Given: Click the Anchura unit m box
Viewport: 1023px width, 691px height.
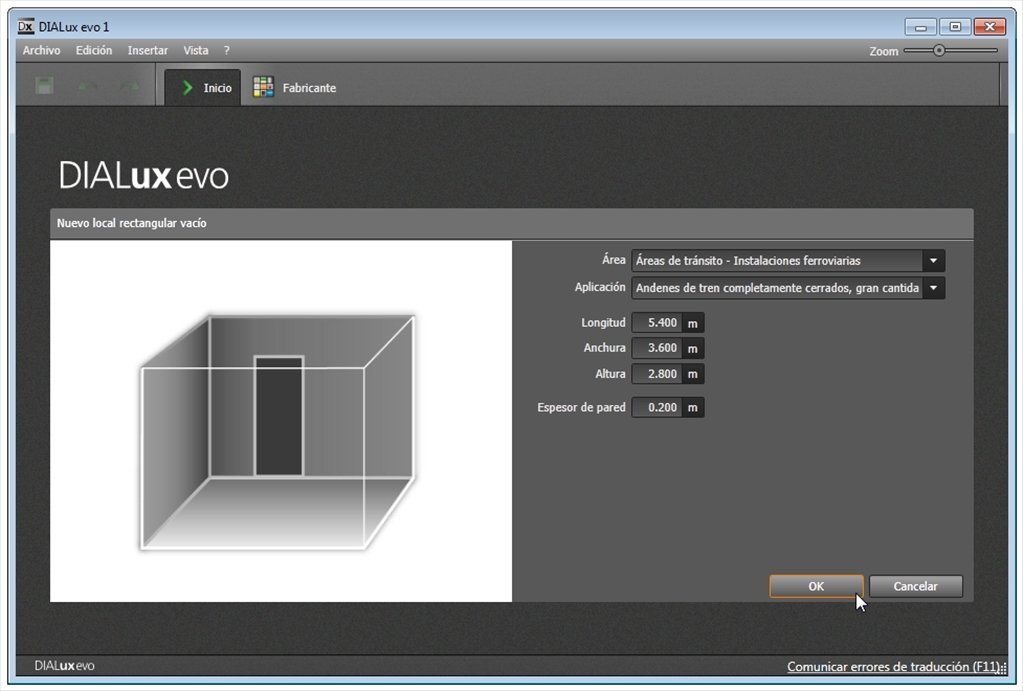Looking at the screenshot, I should [x=693, y=348].
